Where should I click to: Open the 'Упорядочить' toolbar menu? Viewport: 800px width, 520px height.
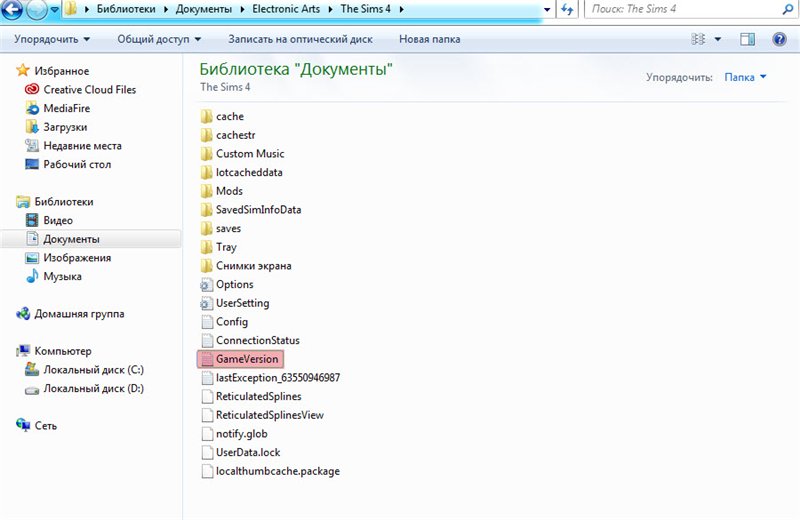(x=52, y=39)
